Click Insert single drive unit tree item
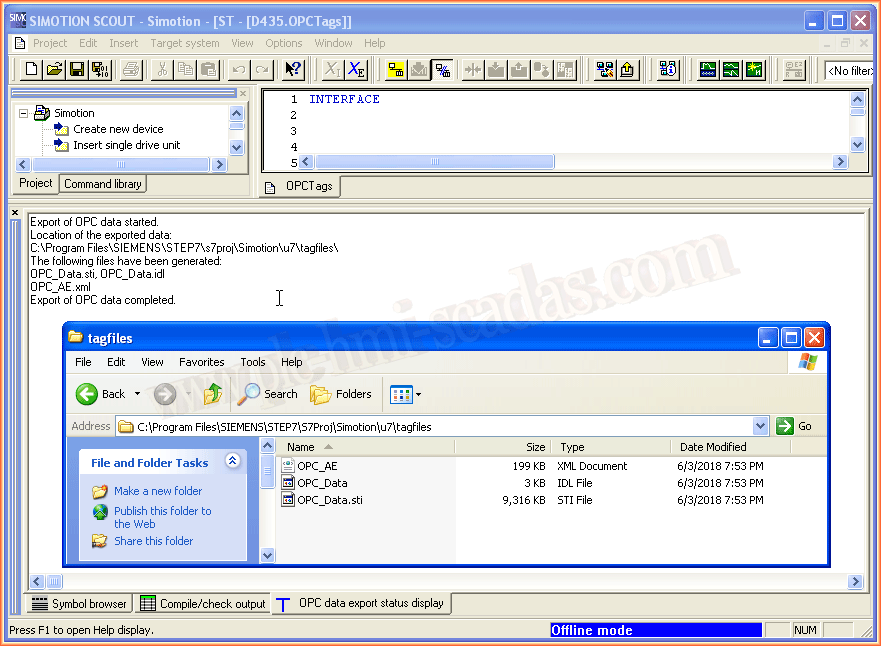Viewport: 881px width, 646px height. pyautogui.click(x=126, y=145)
